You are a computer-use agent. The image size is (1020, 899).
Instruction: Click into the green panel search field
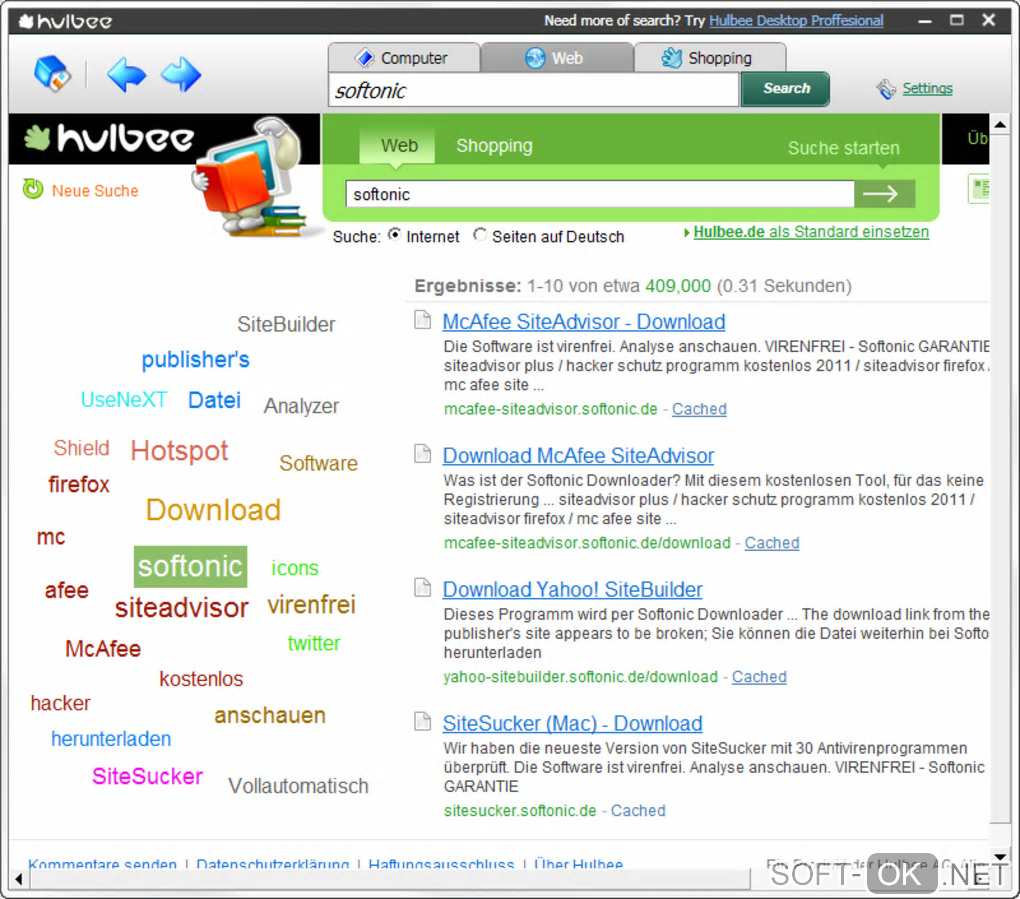[x=600, y=194]
